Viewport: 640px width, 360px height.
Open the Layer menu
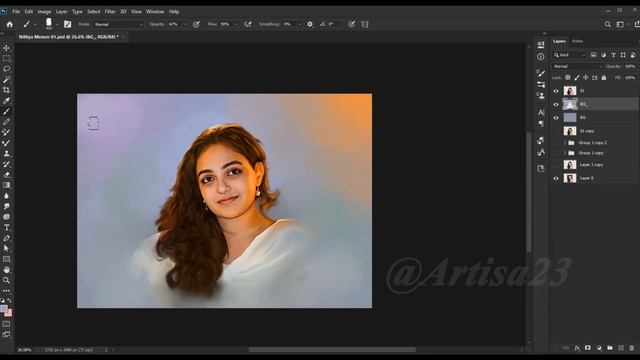pos(61,11)
